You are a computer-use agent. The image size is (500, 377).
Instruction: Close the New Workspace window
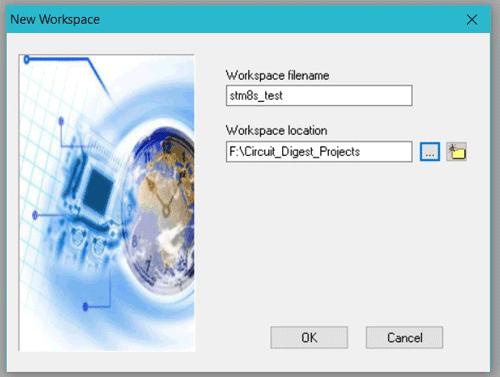472,19
